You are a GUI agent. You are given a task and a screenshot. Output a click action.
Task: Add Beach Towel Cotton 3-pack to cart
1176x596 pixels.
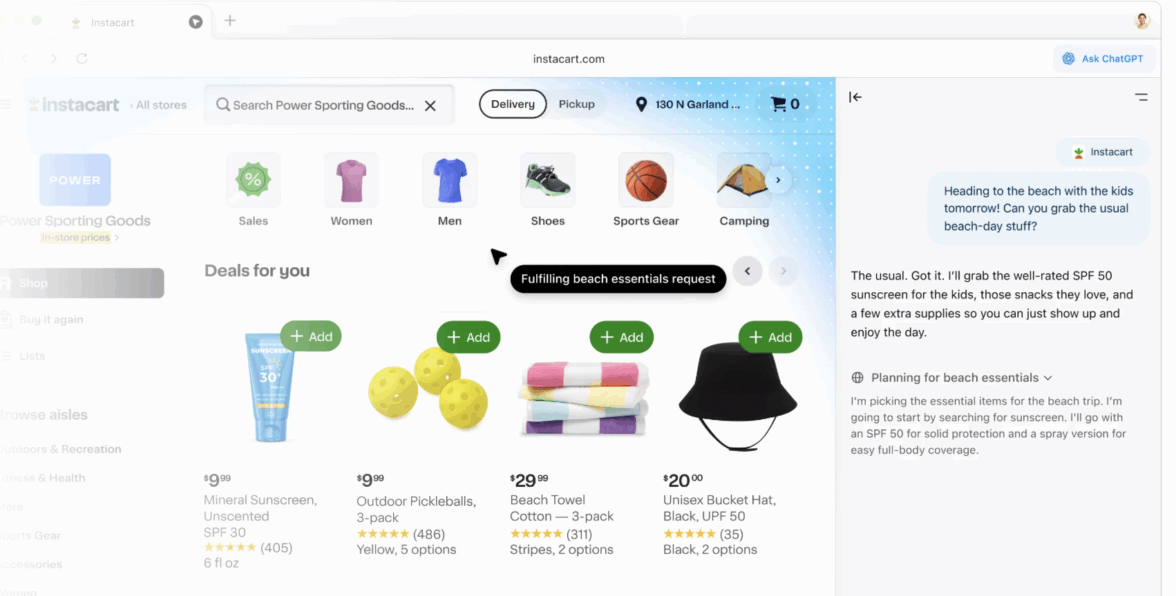pyautogui.click(x=621, y=337)
